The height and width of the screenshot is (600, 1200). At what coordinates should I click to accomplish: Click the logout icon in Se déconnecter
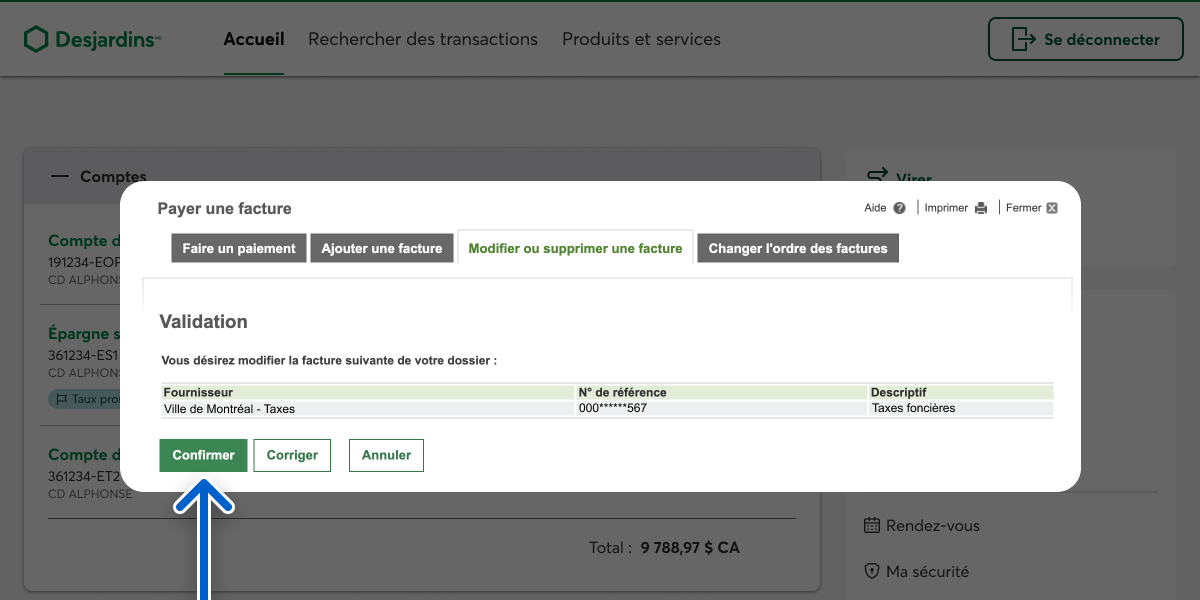tap(1023, 40)
